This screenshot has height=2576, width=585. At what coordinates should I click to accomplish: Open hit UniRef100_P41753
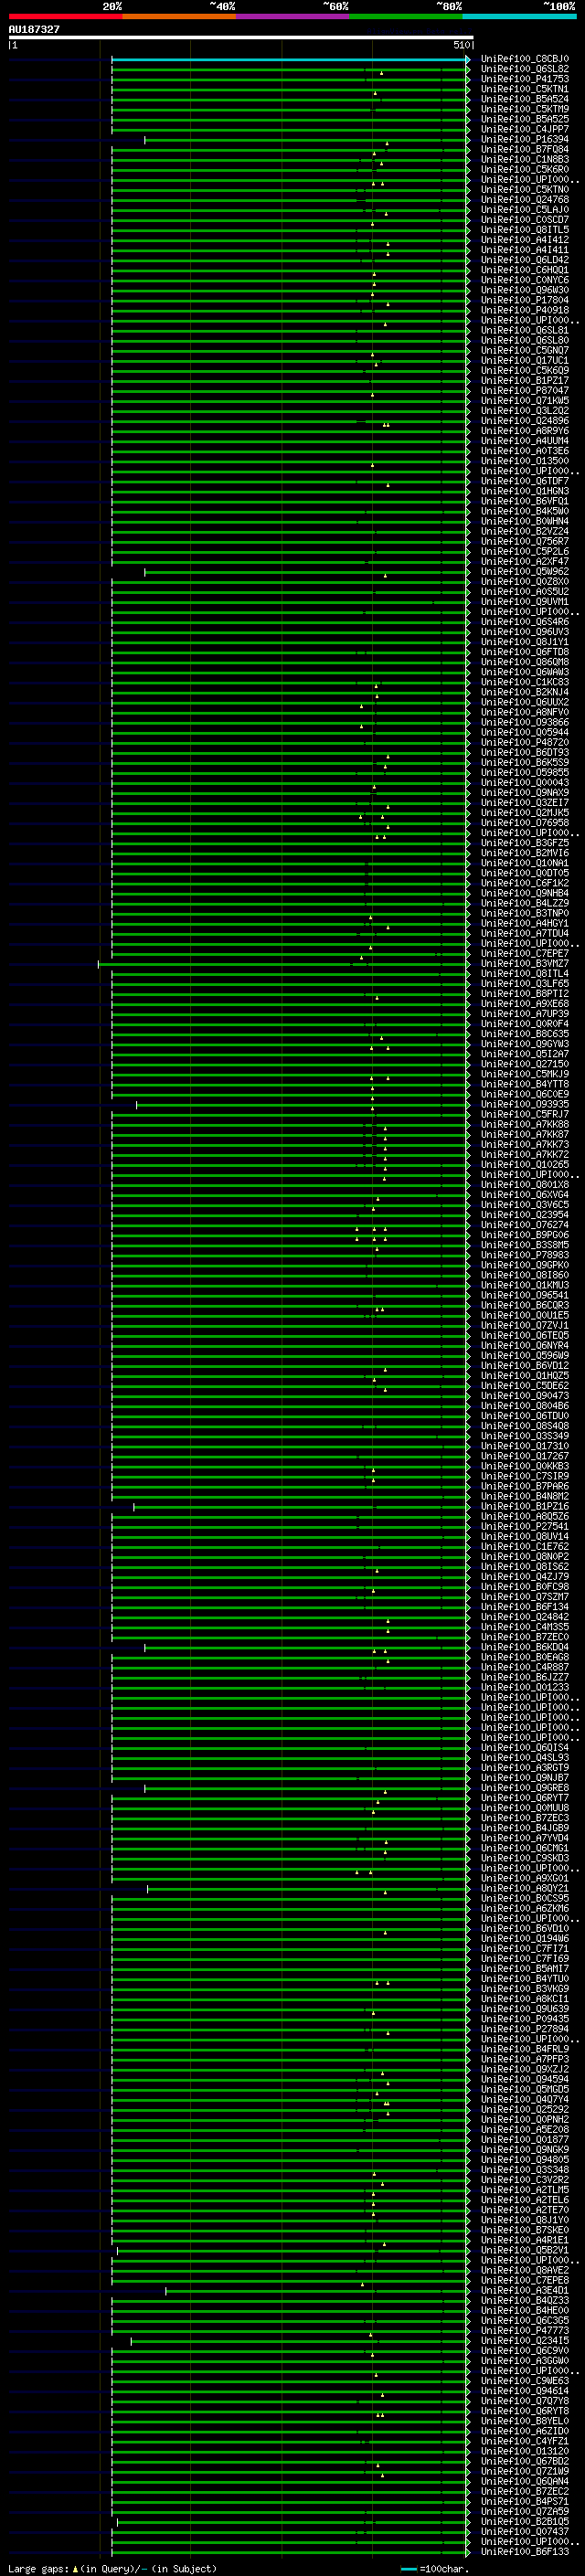tap(525, 79)
